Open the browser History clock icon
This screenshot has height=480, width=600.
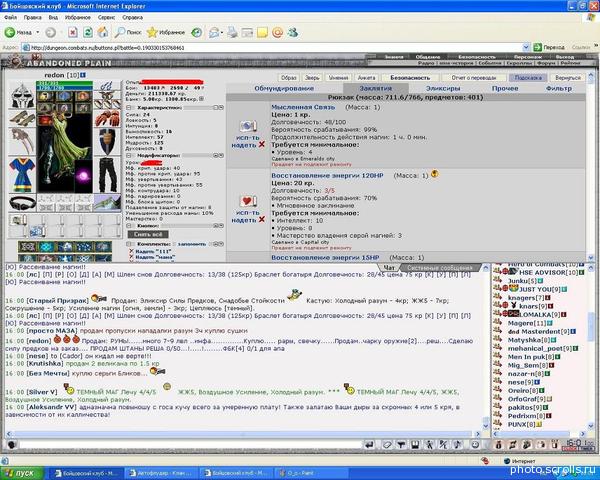197,33
